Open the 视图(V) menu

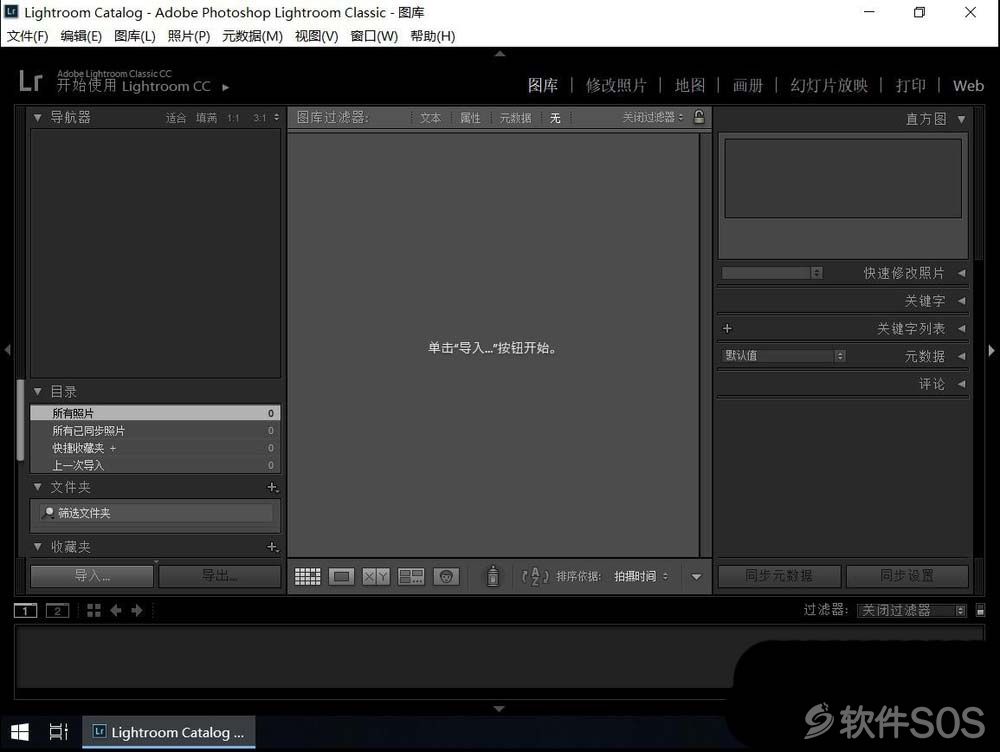(x=316, y=36)
